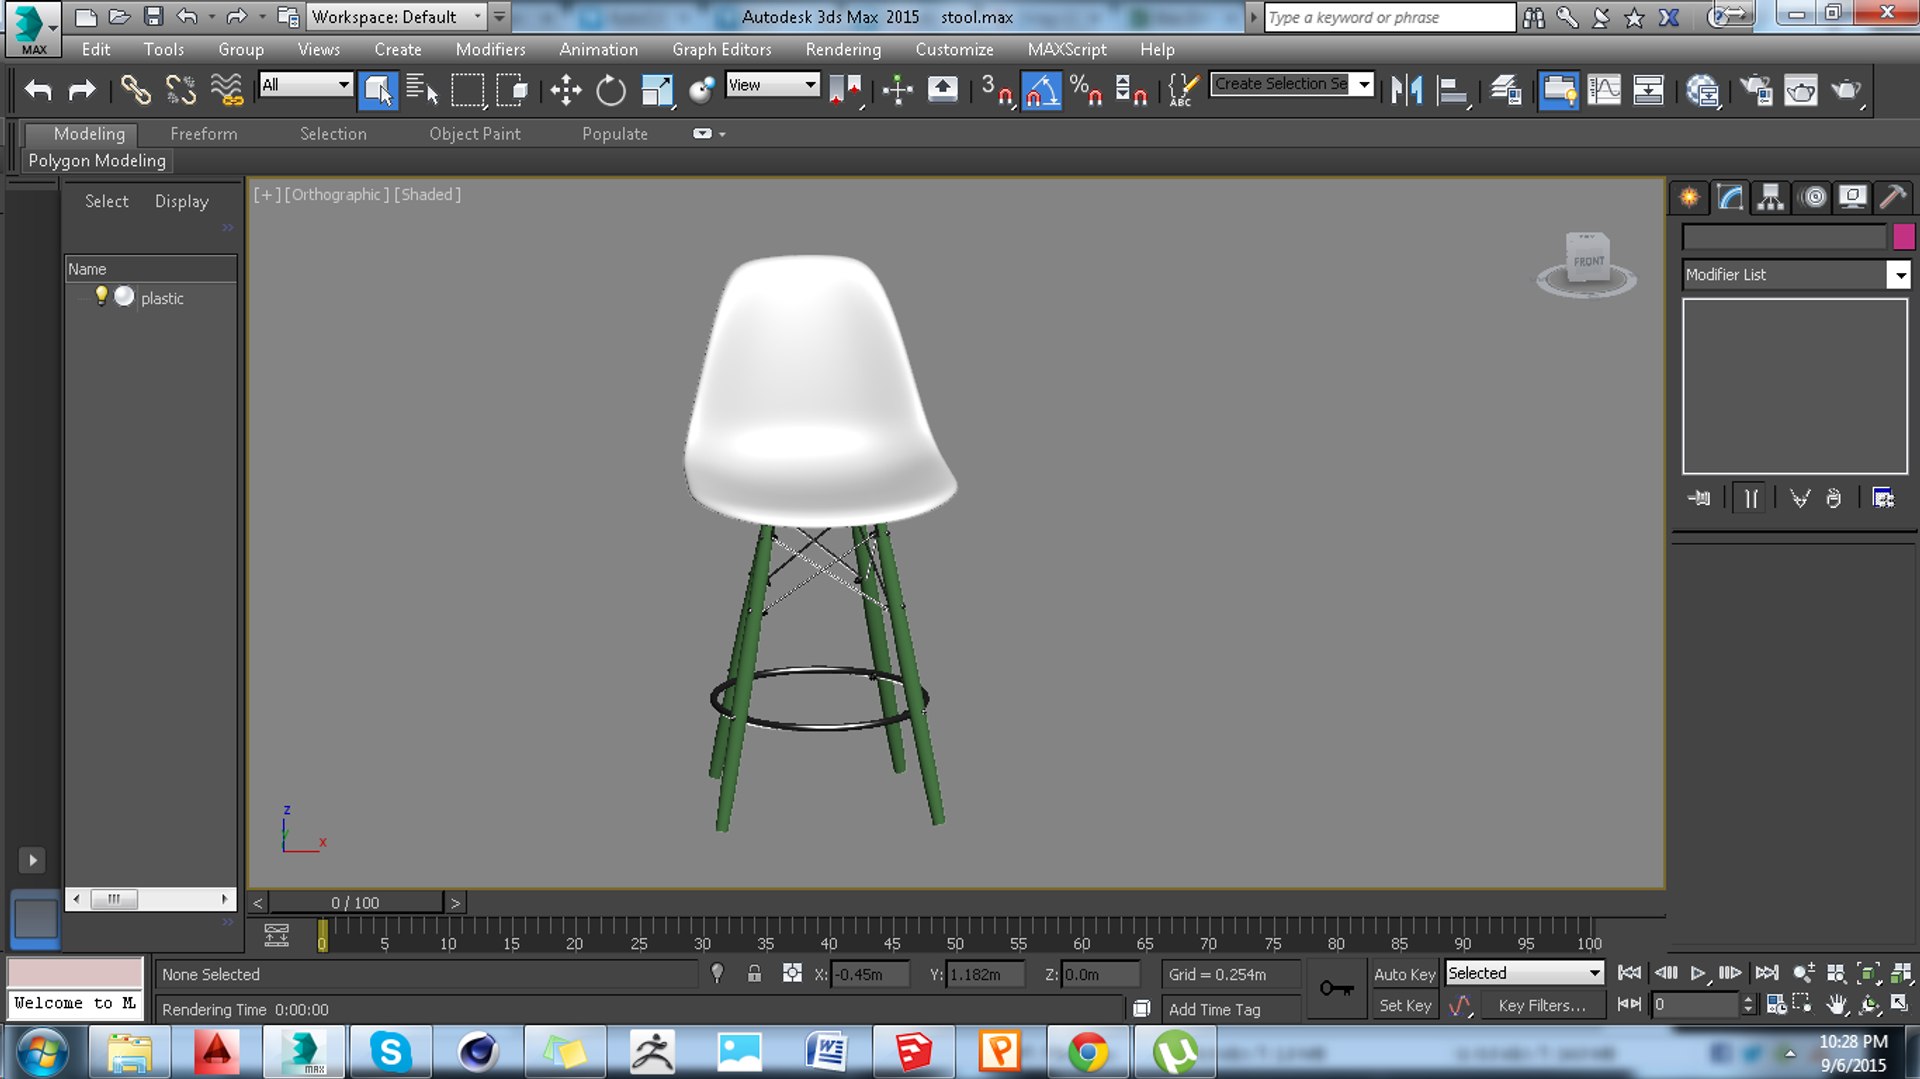The height and width of the screenshot is (1079, 1920).
Task: Click the Key Filters button
Action: click(x=1541, y=1005)
